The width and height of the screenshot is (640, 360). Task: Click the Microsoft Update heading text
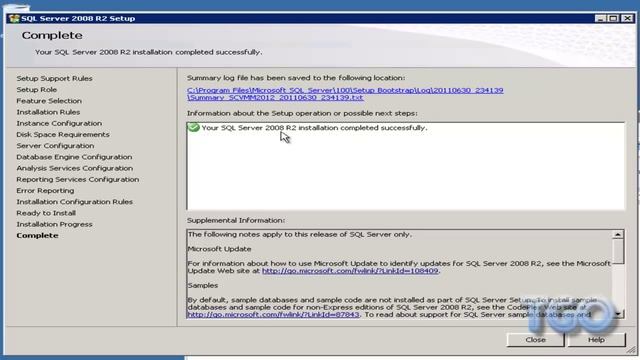tap(220, 249)
